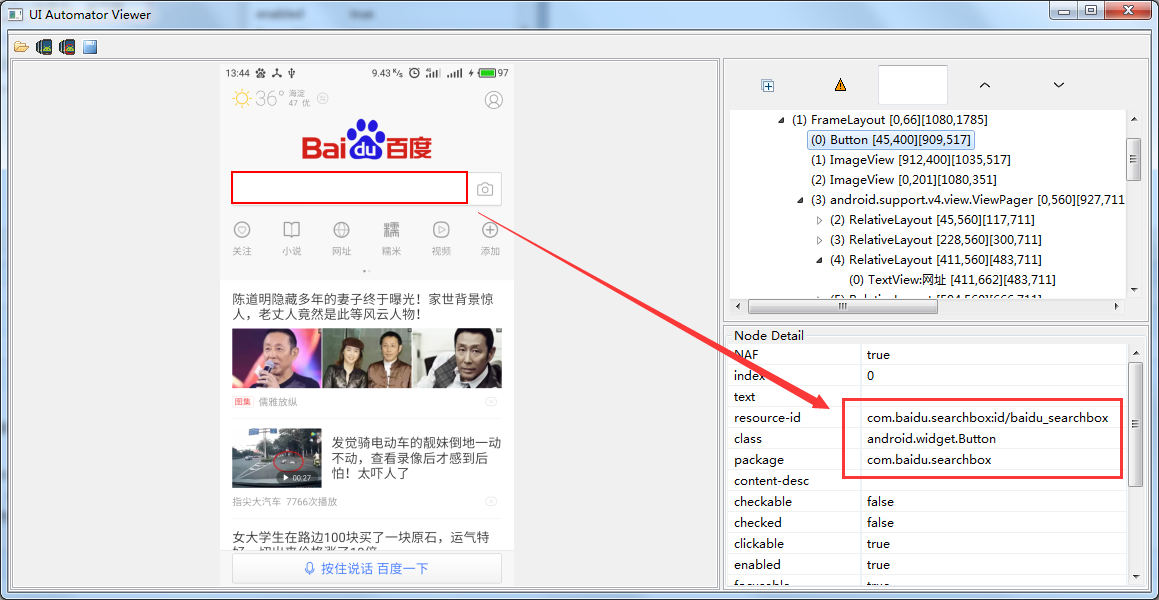Viewport: 1159px width, 600px height.
Task: Tap the weather refresh circle icon
Action: coord(322,98)
